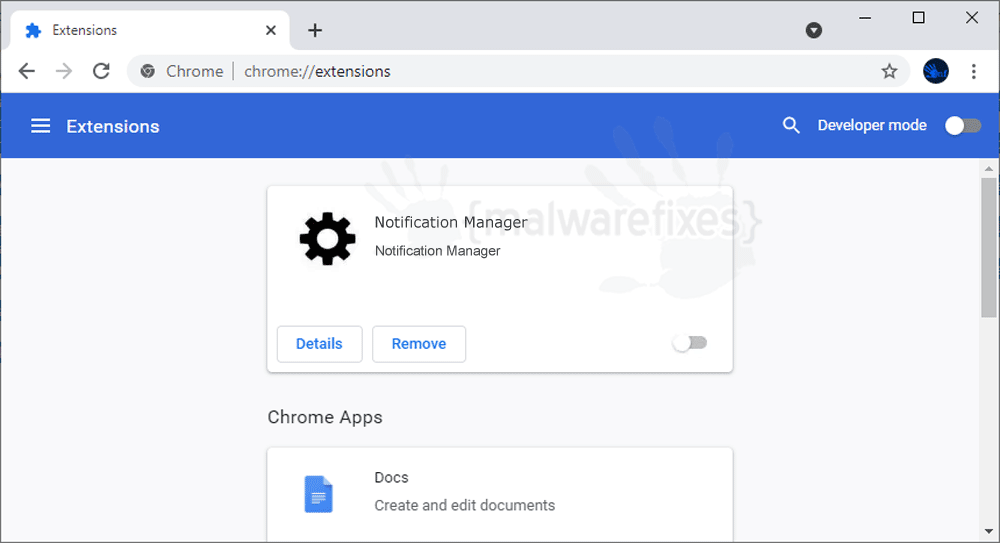
Task: Click the Extensions header title
Action: click(x=113, y=126)
